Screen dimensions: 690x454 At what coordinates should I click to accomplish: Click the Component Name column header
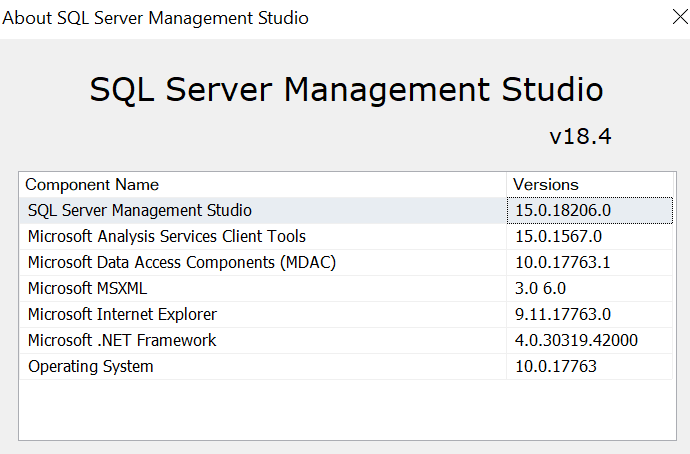point(263,185)
